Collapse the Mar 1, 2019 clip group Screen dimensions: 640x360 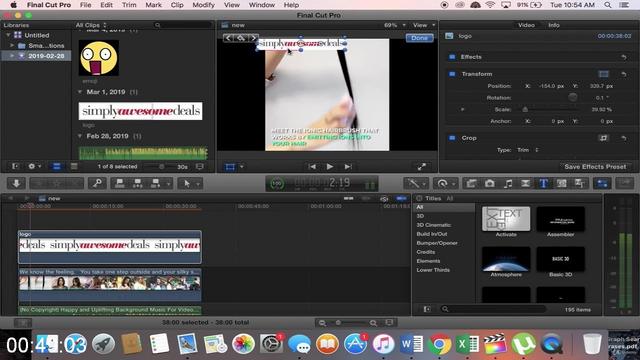coord(80,92)
